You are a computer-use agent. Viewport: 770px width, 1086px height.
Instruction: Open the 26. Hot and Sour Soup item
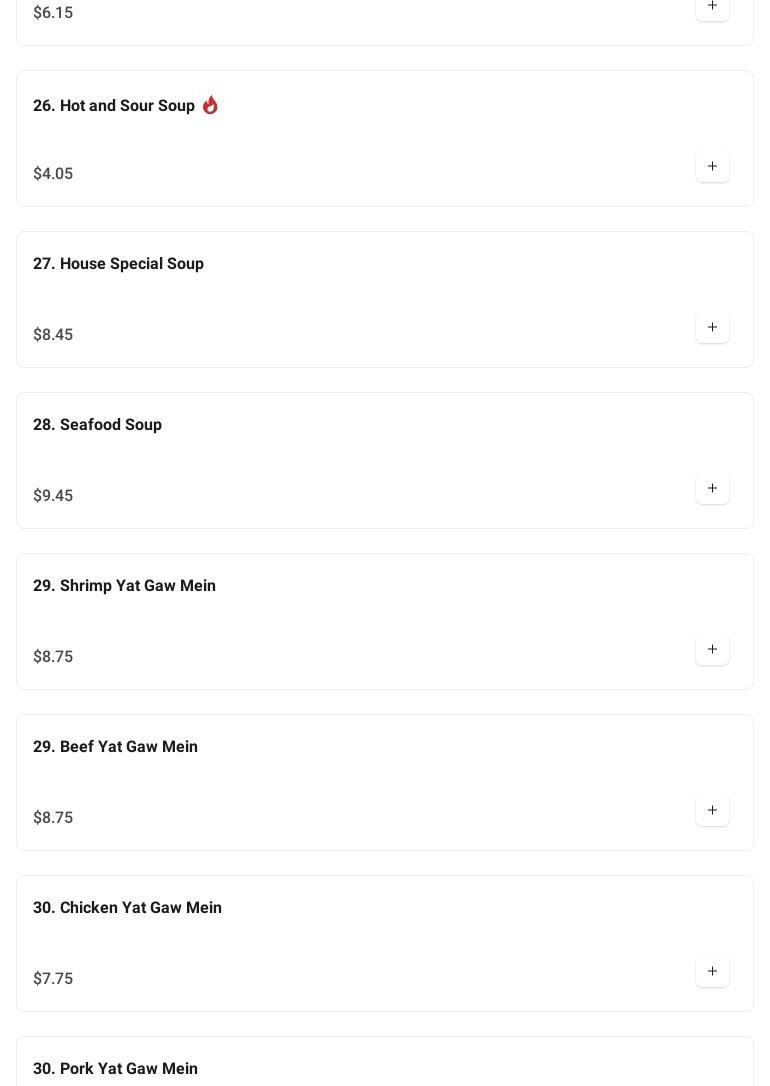tap(114, 106)
